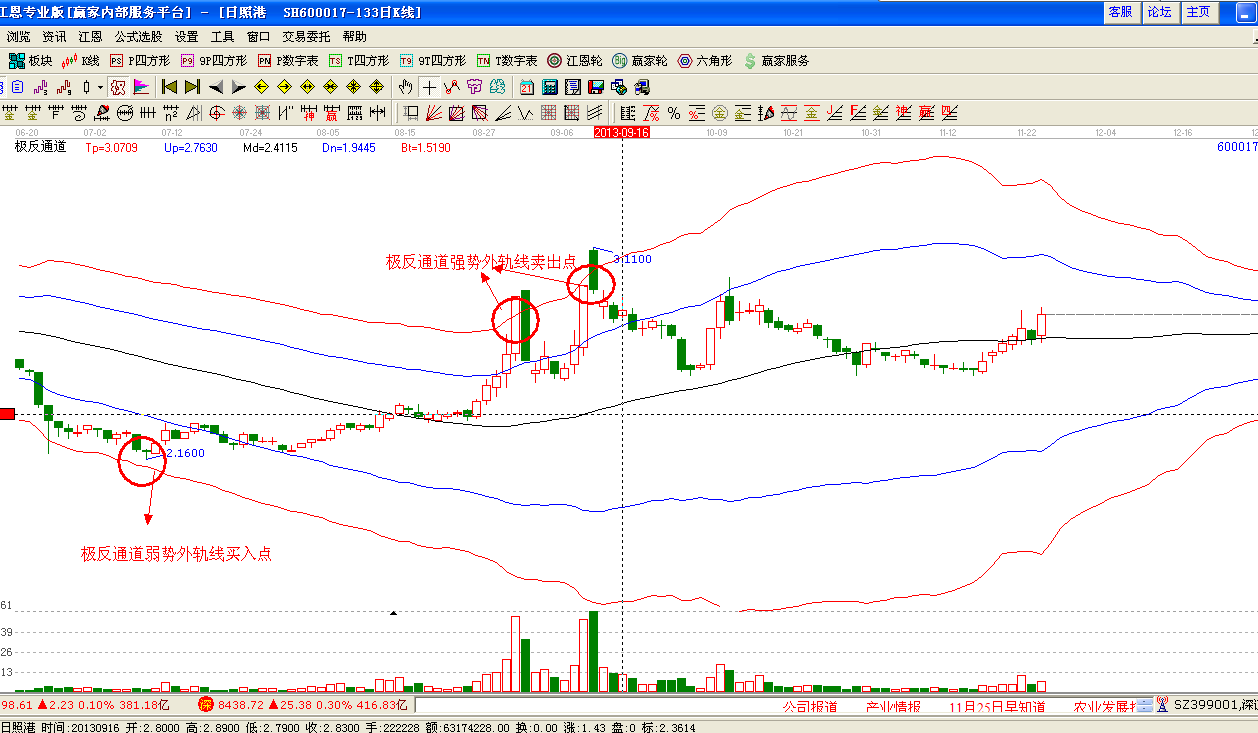
Task: Click the 公司报道 news link
Action: [809, 706]
